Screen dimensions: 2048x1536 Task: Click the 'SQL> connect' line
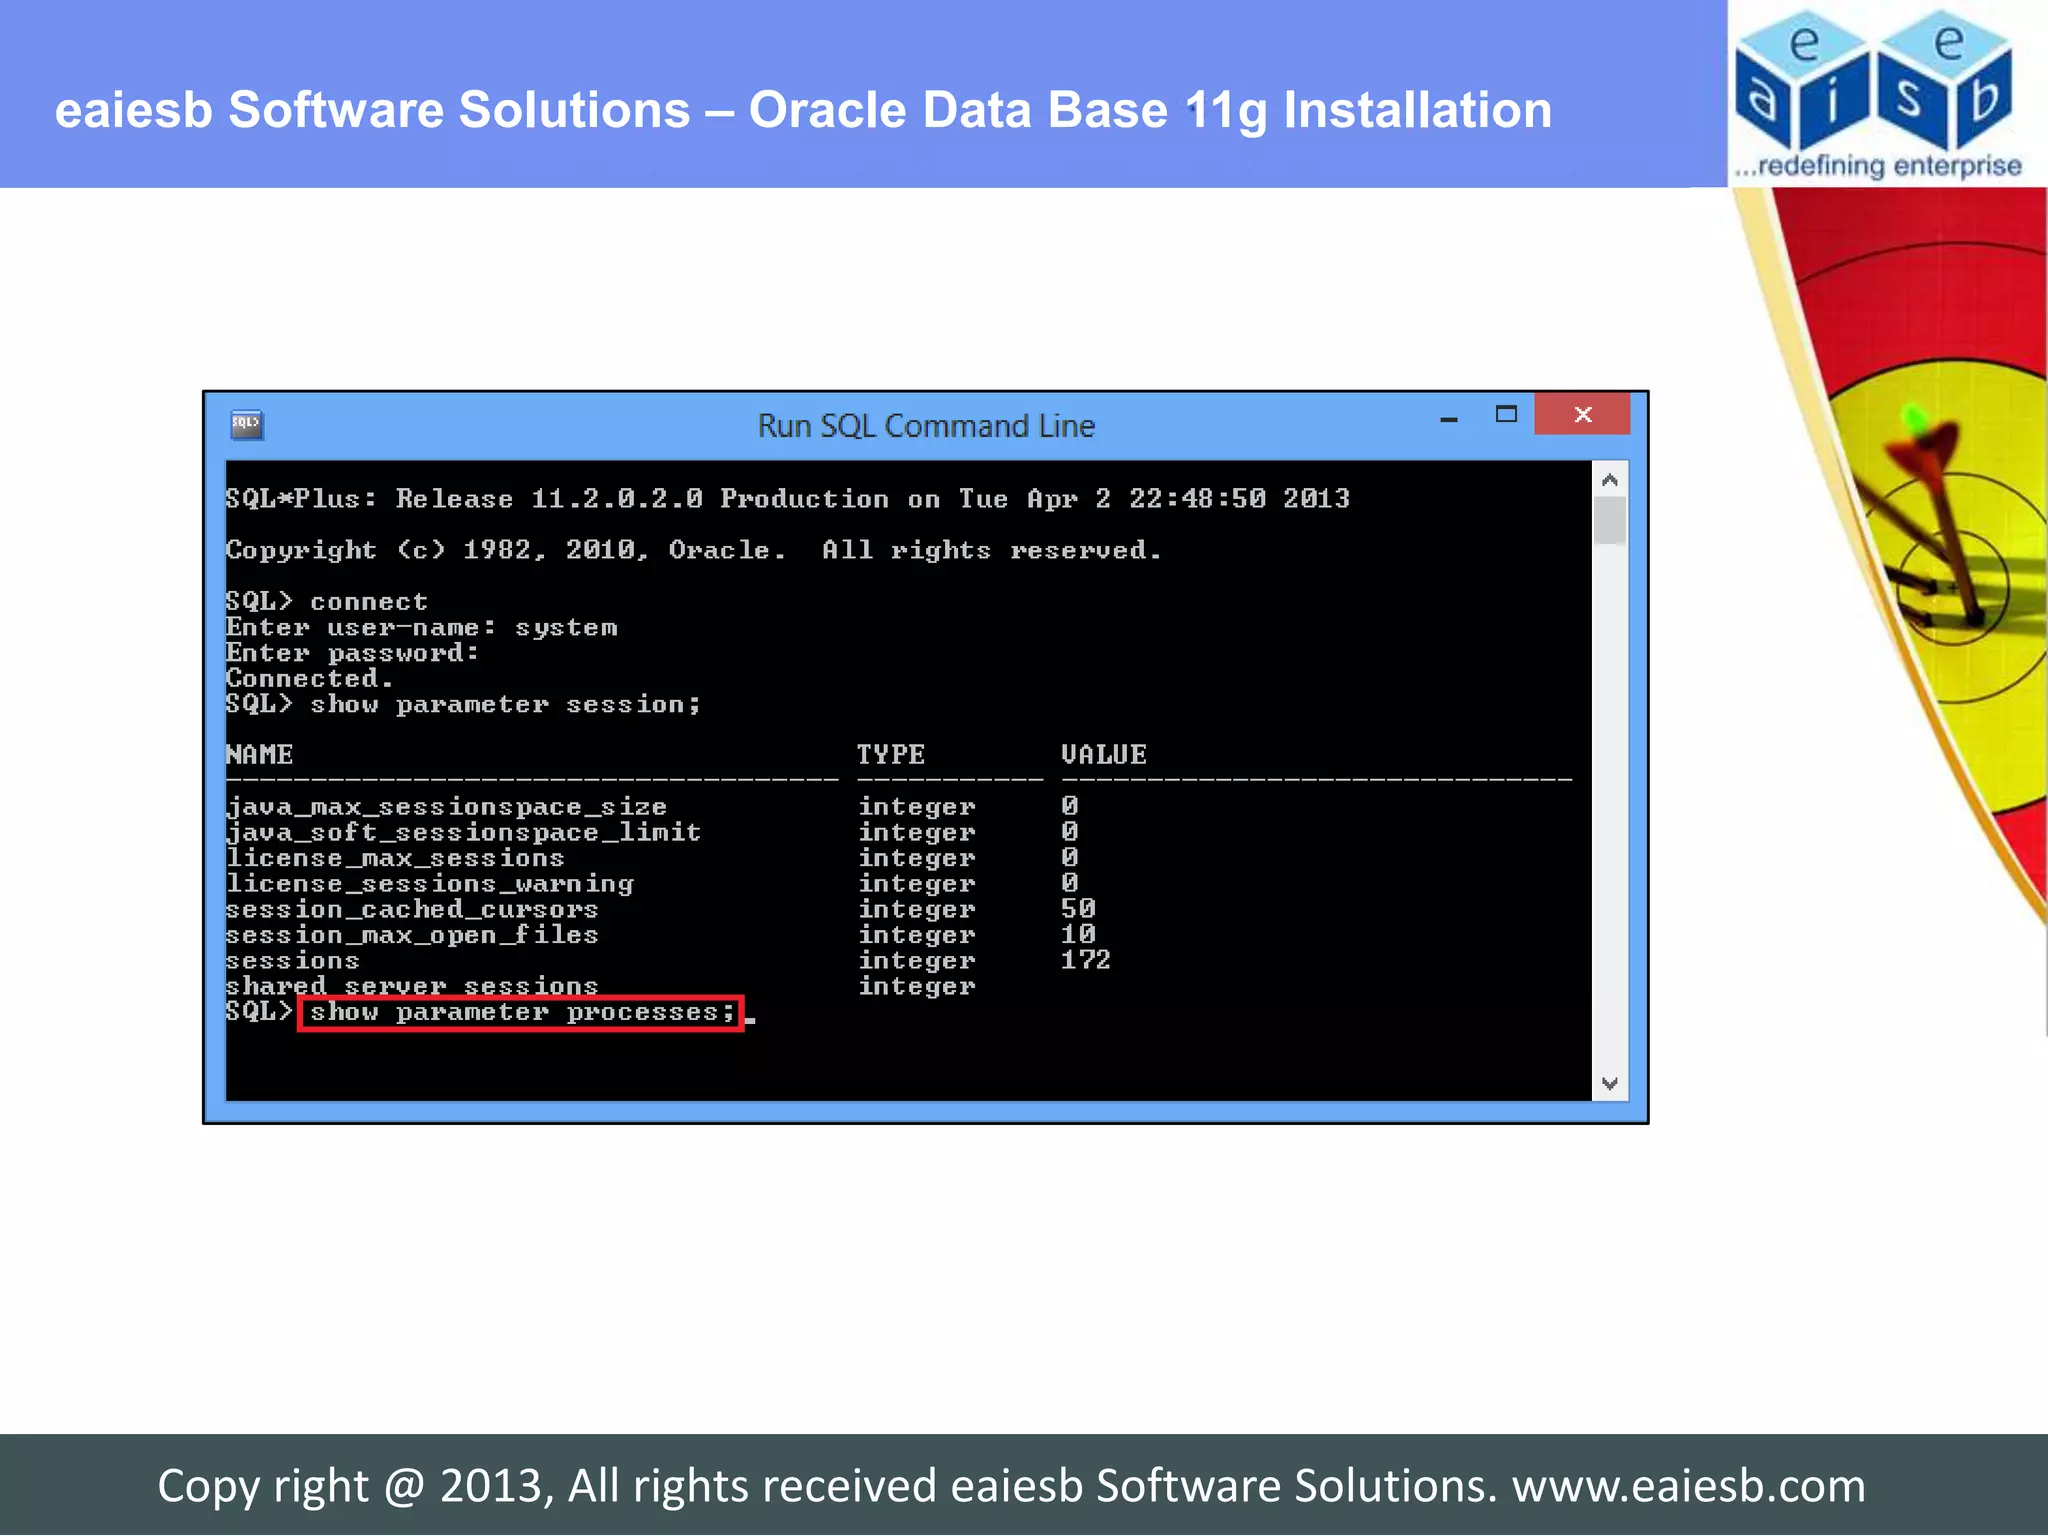pos(327,601)
